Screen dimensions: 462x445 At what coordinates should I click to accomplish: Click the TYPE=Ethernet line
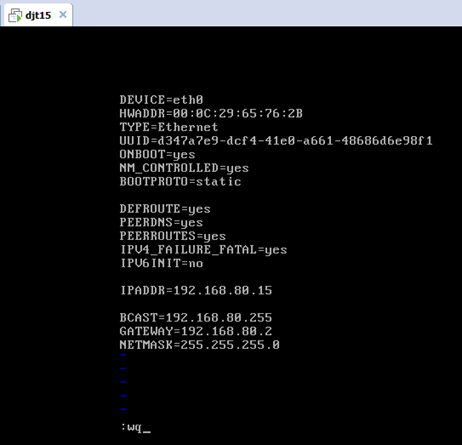[x=169, y=127]
